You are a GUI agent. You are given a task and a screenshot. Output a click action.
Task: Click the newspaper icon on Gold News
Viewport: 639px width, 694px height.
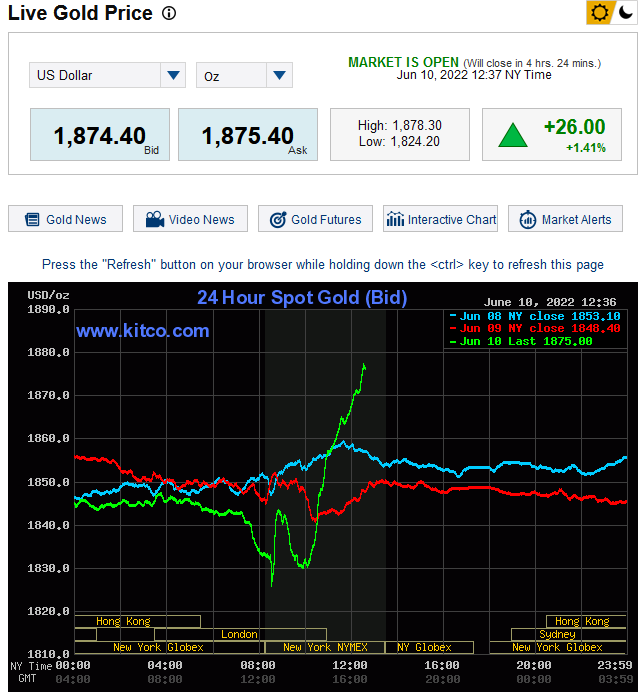tap(32, 220)
